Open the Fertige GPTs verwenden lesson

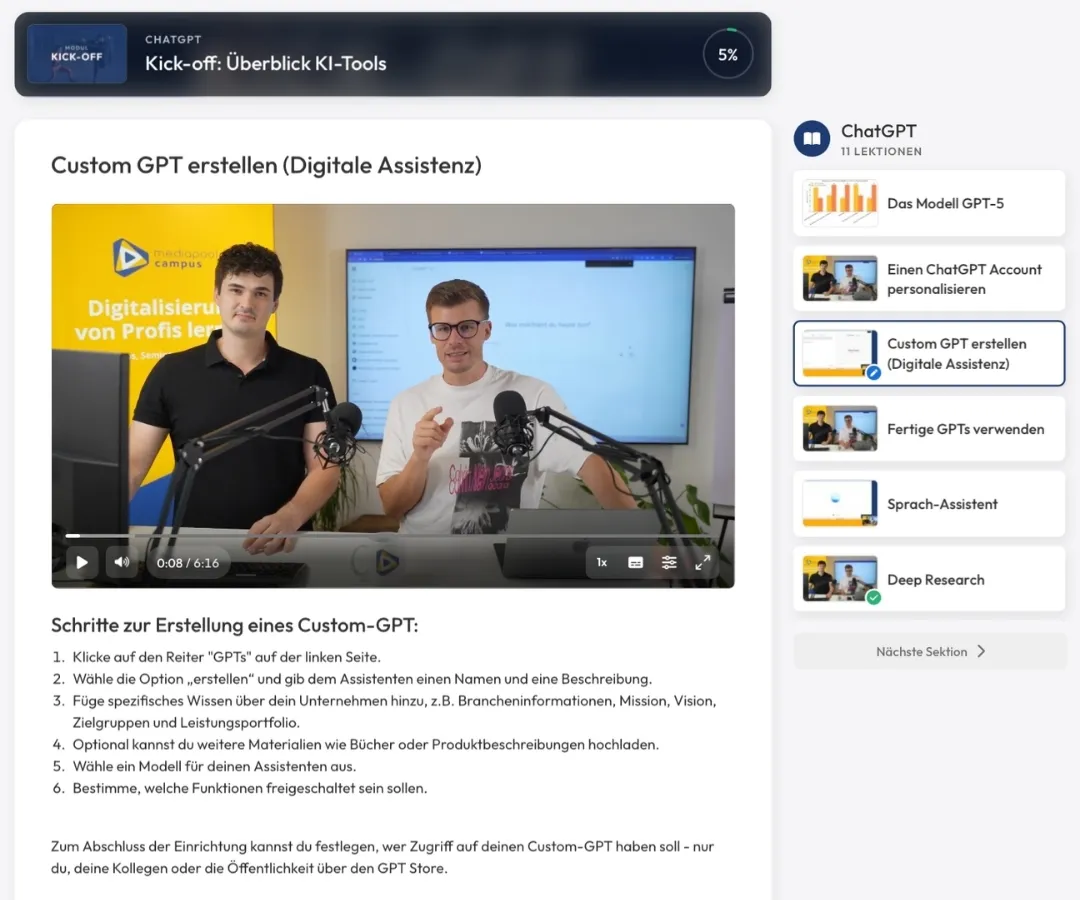pos(928,429)
